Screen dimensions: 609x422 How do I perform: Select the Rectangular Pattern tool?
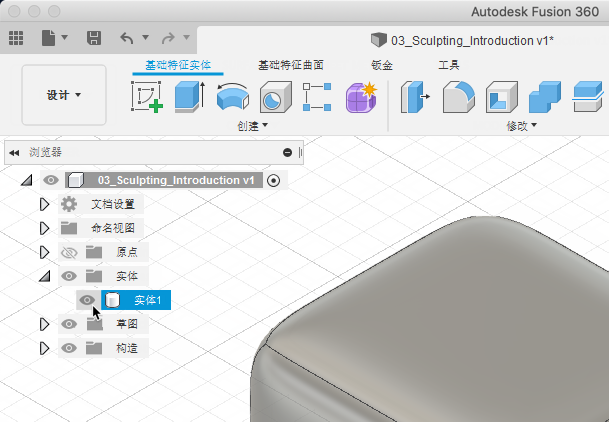click(x=317, y=97)
